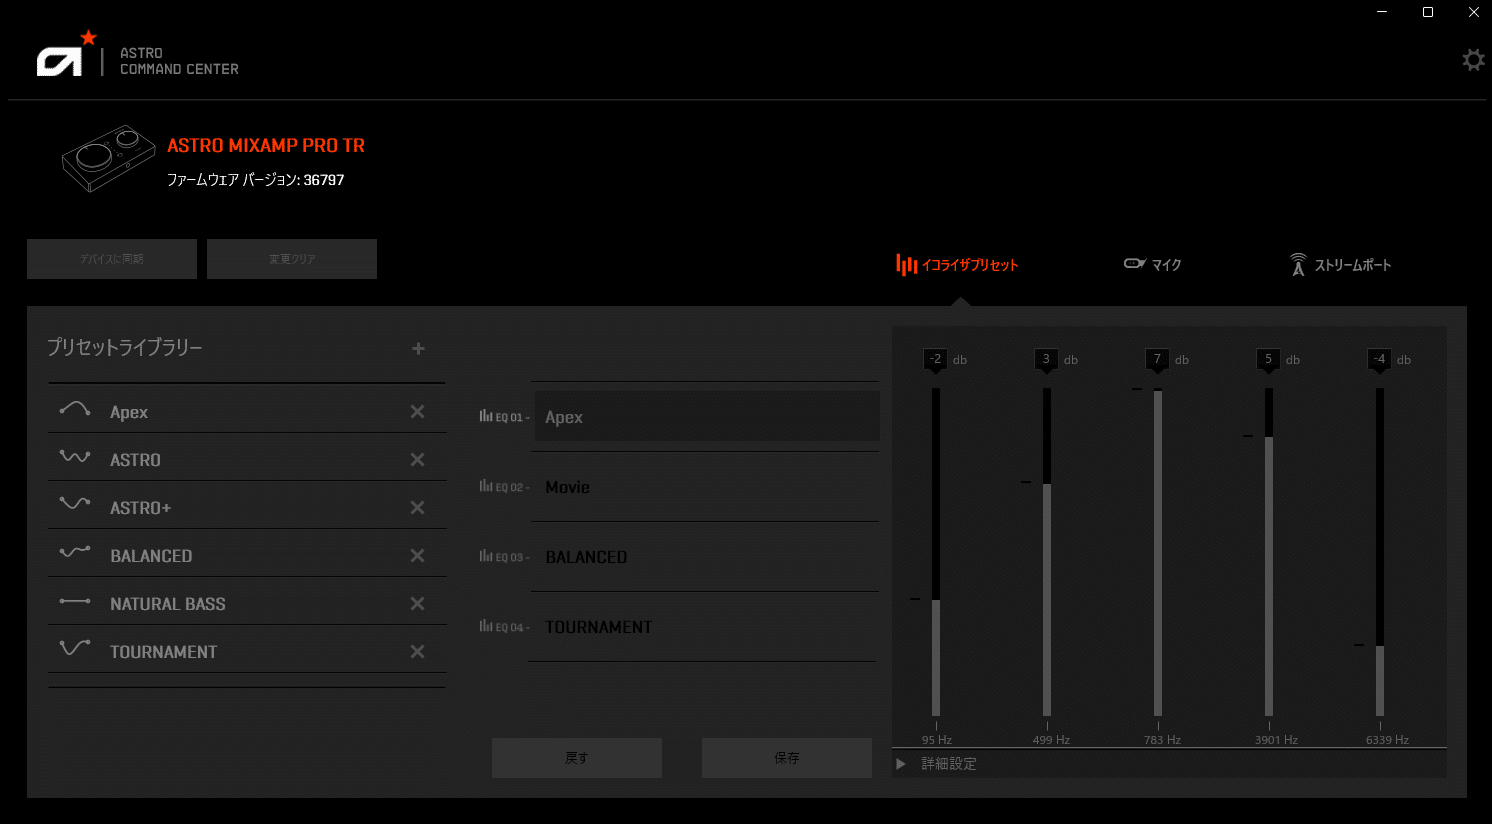Open settings via the gear icon
This screenshot has width=1492, height=824.
click(x=1473, y=60)
